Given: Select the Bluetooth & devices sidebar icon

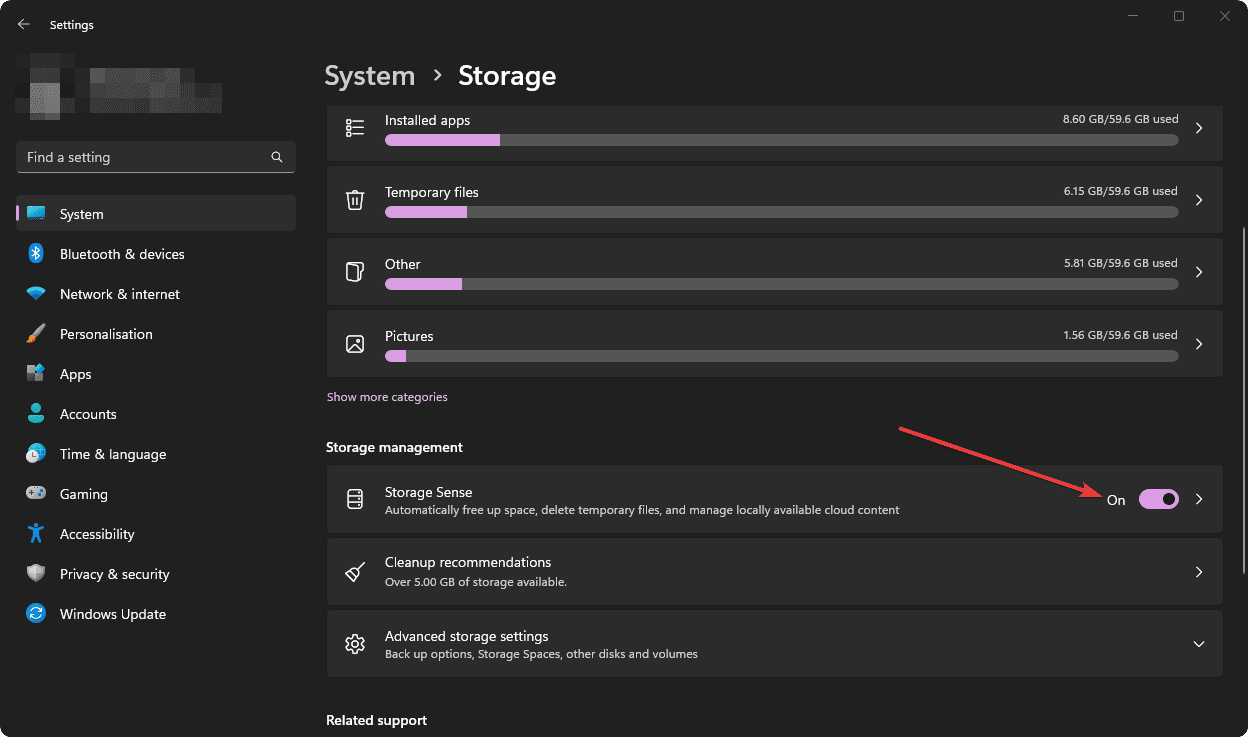Looking at the screenshot, I should (x=36, y=253).
